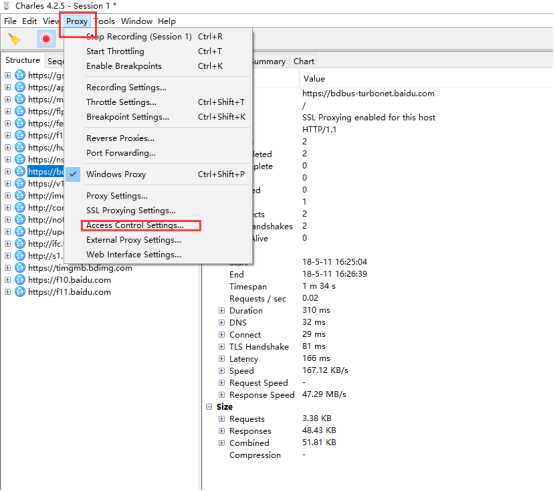This screenshot has height=491, width=554.
Task: Expand the Latency row
Action: coord(222,359)
